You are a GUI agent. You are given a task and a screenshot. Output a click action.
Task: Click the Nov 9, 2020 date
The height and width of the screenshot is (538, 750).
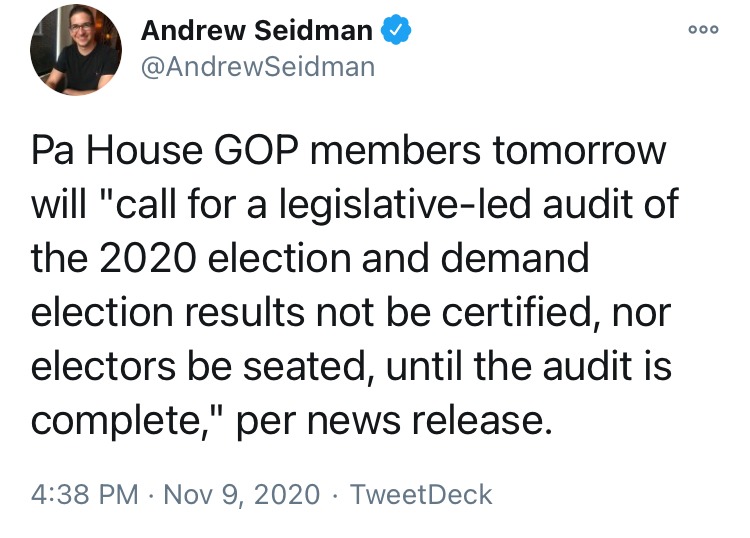242,494
